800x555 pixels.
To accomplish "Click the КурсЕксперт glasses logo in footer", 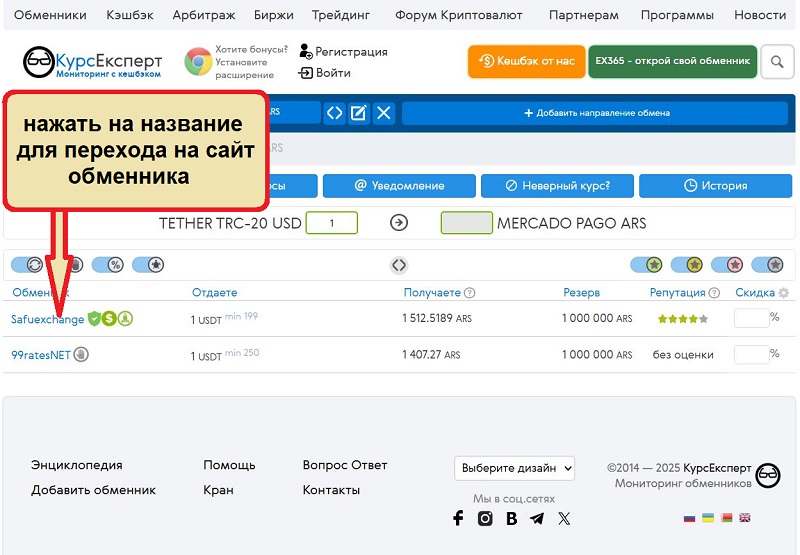I will coord(768,475).
